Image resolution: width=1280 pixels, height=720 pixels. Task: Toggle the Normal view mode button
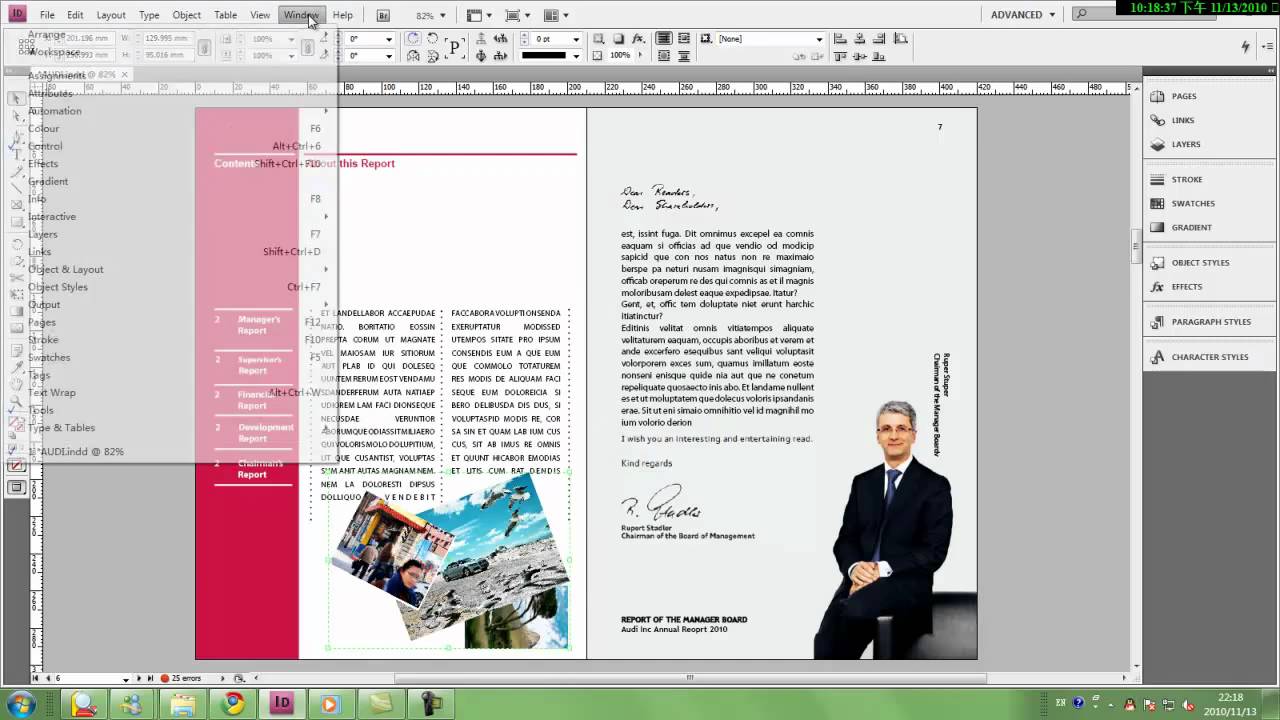click(16, 487)
